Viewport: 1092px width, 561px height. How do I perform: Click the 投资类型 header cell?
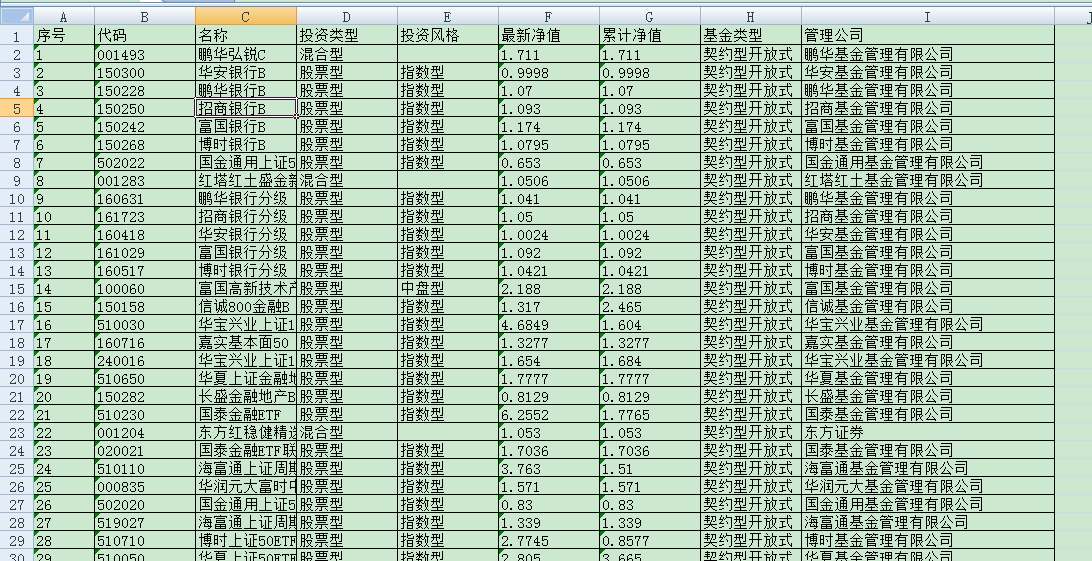(x=347, y=35)
